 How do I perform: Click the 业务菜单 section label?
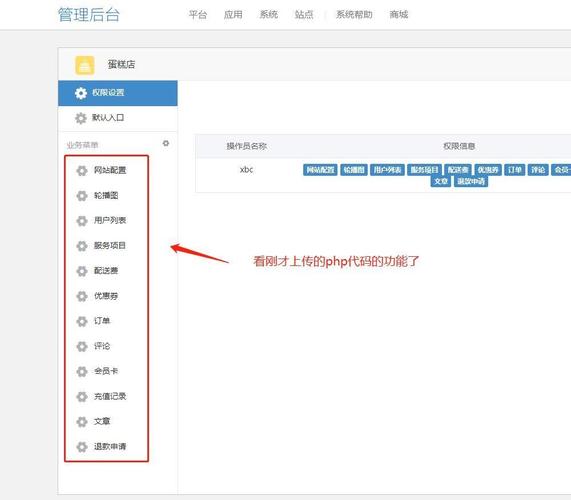pos(82,145)
